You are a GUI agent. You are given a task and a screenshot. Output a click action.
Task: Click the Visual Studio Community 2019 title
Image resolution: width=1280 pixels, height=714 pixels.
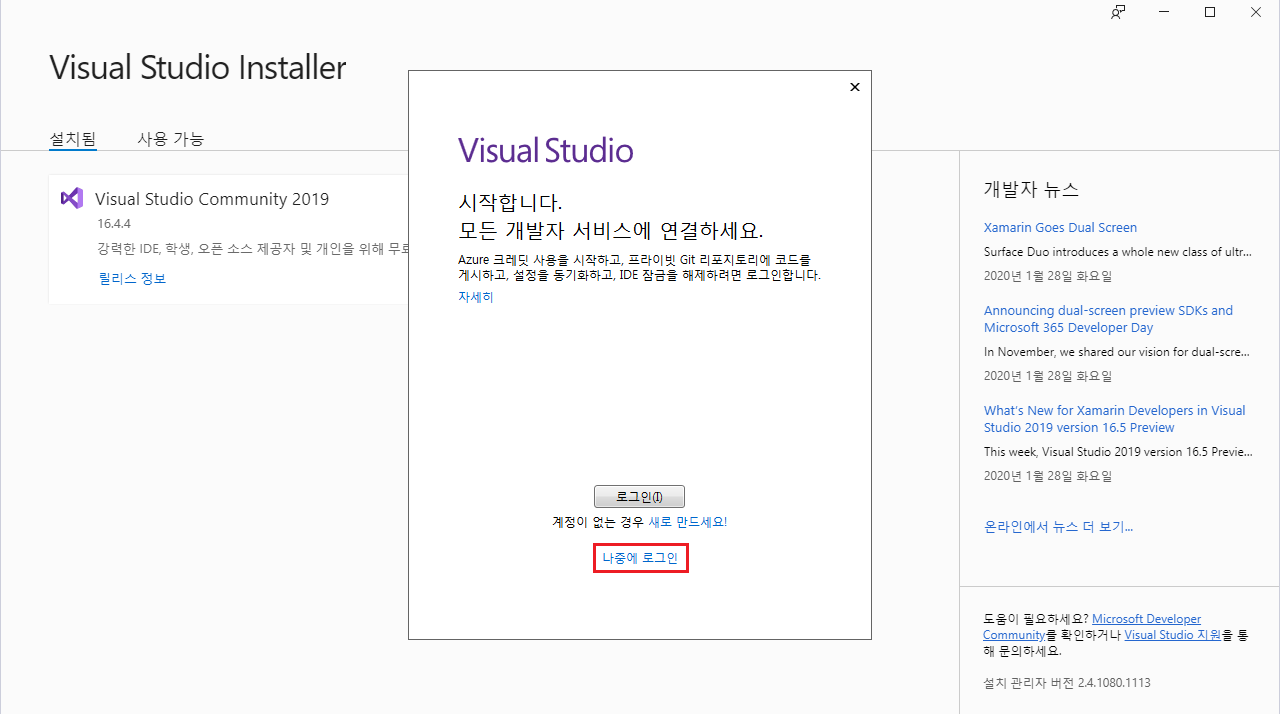point(212,198)
